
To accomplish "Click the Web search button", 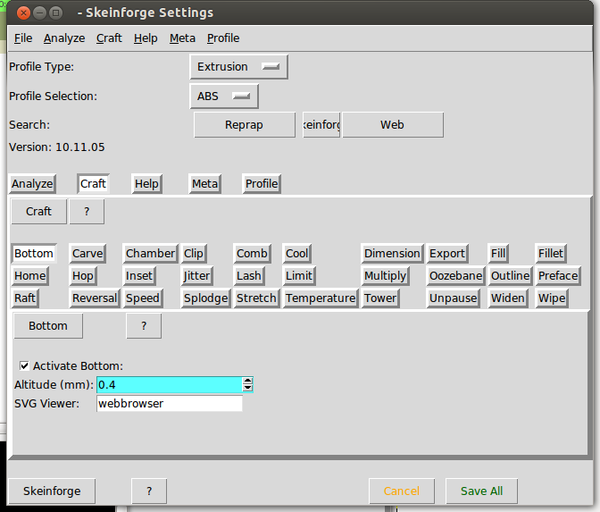I will [x=392, y=125].
